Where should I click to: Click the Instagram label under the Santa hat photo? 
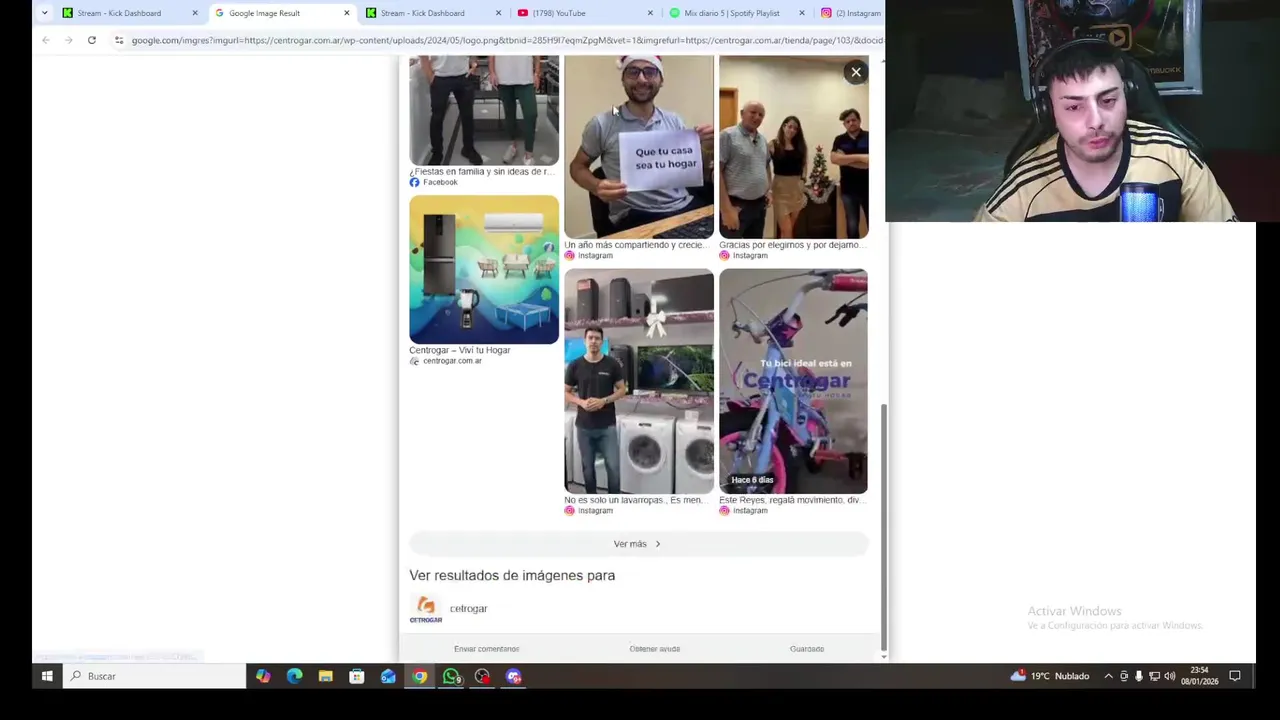[x=595, y=256]
